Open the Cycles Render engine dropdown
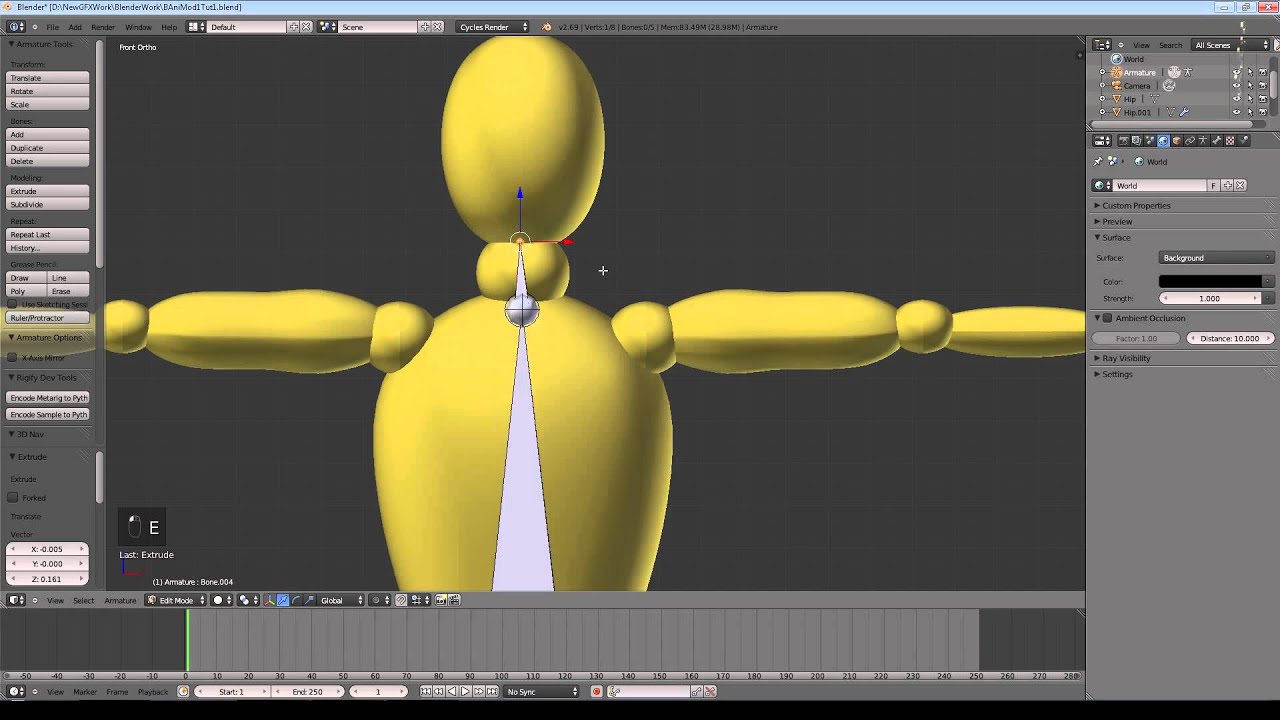1280x720 pixels. coord(493,27)
